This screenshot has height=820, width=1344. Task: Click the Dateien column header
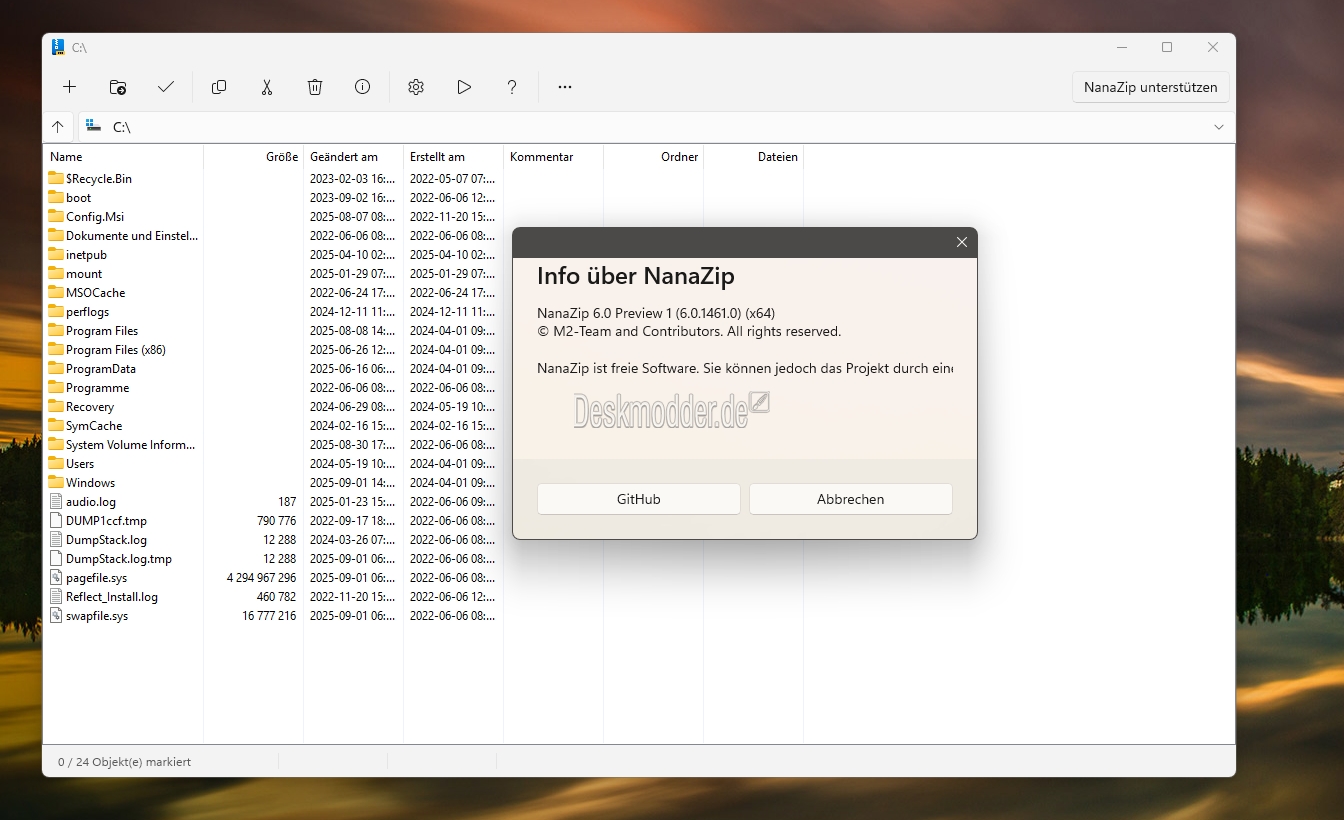[754, 157]
